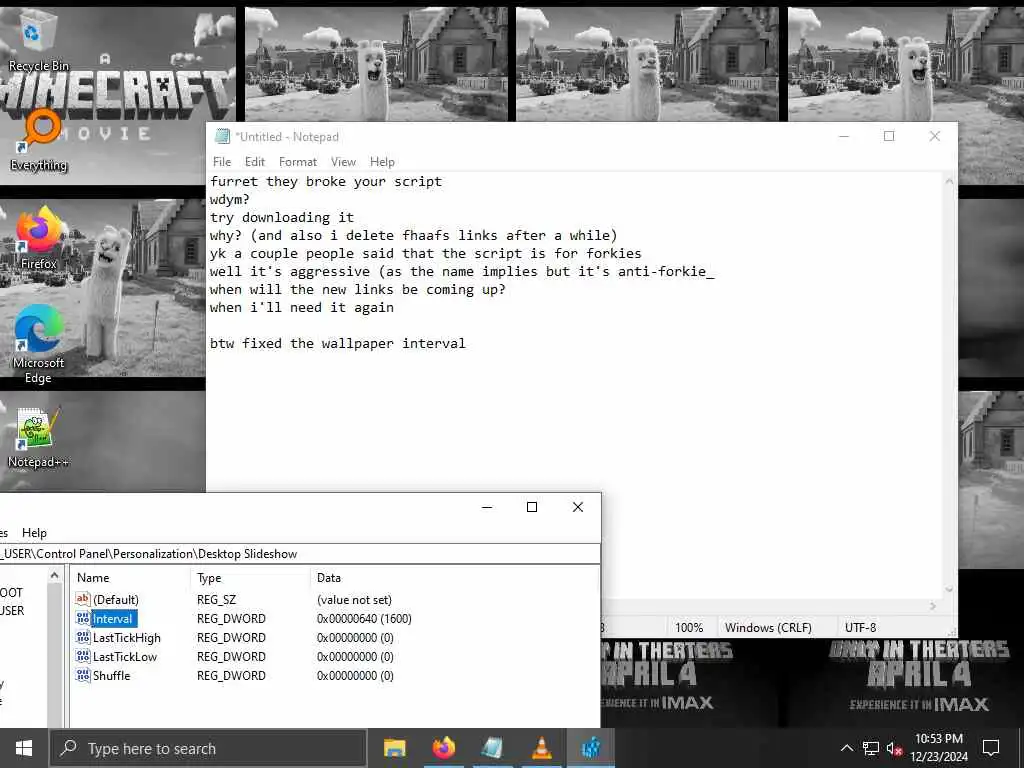Minimize the Notepad window
The height and width of the screenshot is (768, 1024).
coord(844,136)
